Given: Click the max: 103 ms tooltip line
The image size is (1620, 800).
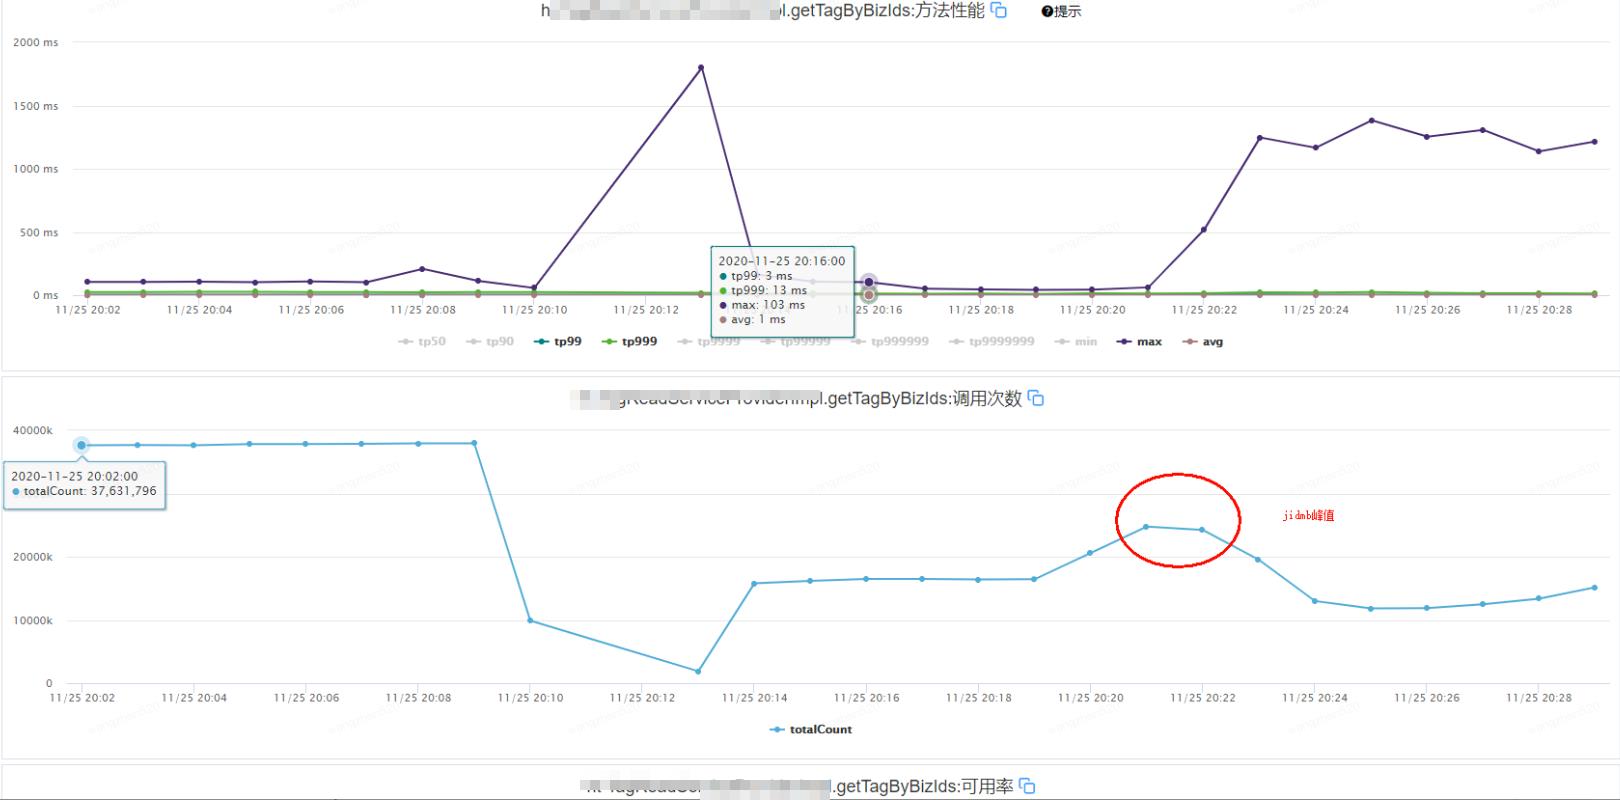Looking at the screenshot, I should pyautogui.click(x=762, y=305).
